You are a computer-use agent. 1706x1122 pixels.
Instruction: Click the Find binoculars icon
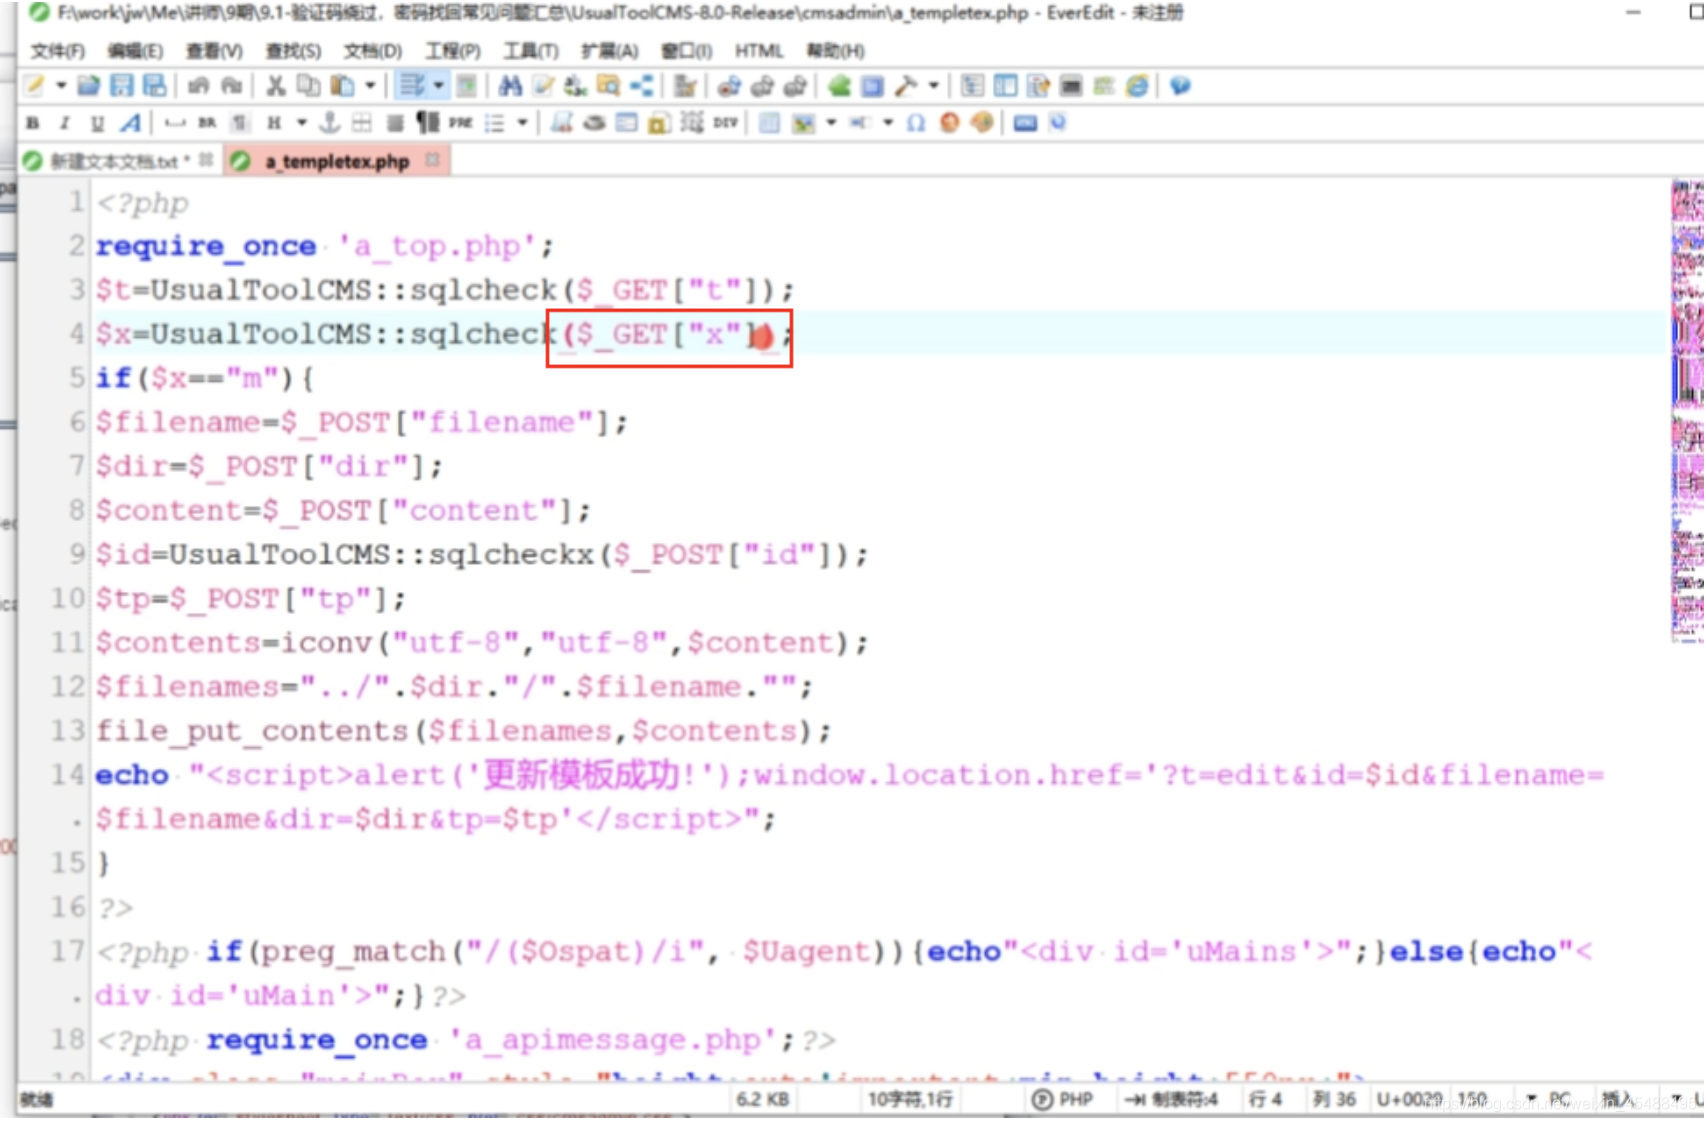(x=510, y=86)
